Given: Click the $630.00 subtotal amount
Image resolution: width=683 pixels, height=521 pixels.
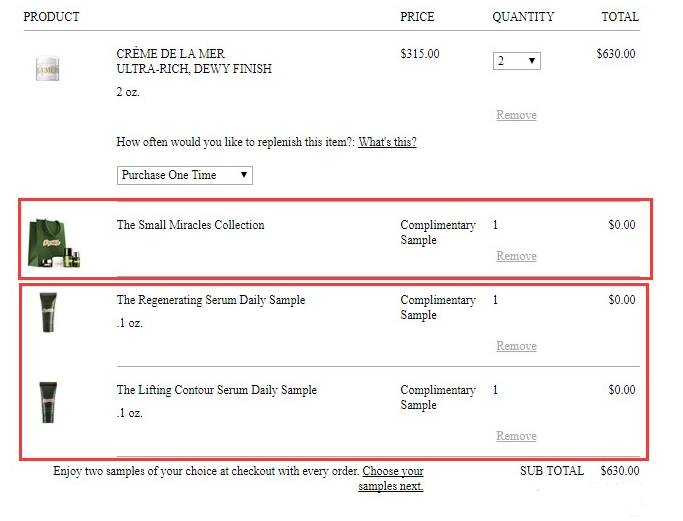Looking at the screenshot, I should (620, 471).
